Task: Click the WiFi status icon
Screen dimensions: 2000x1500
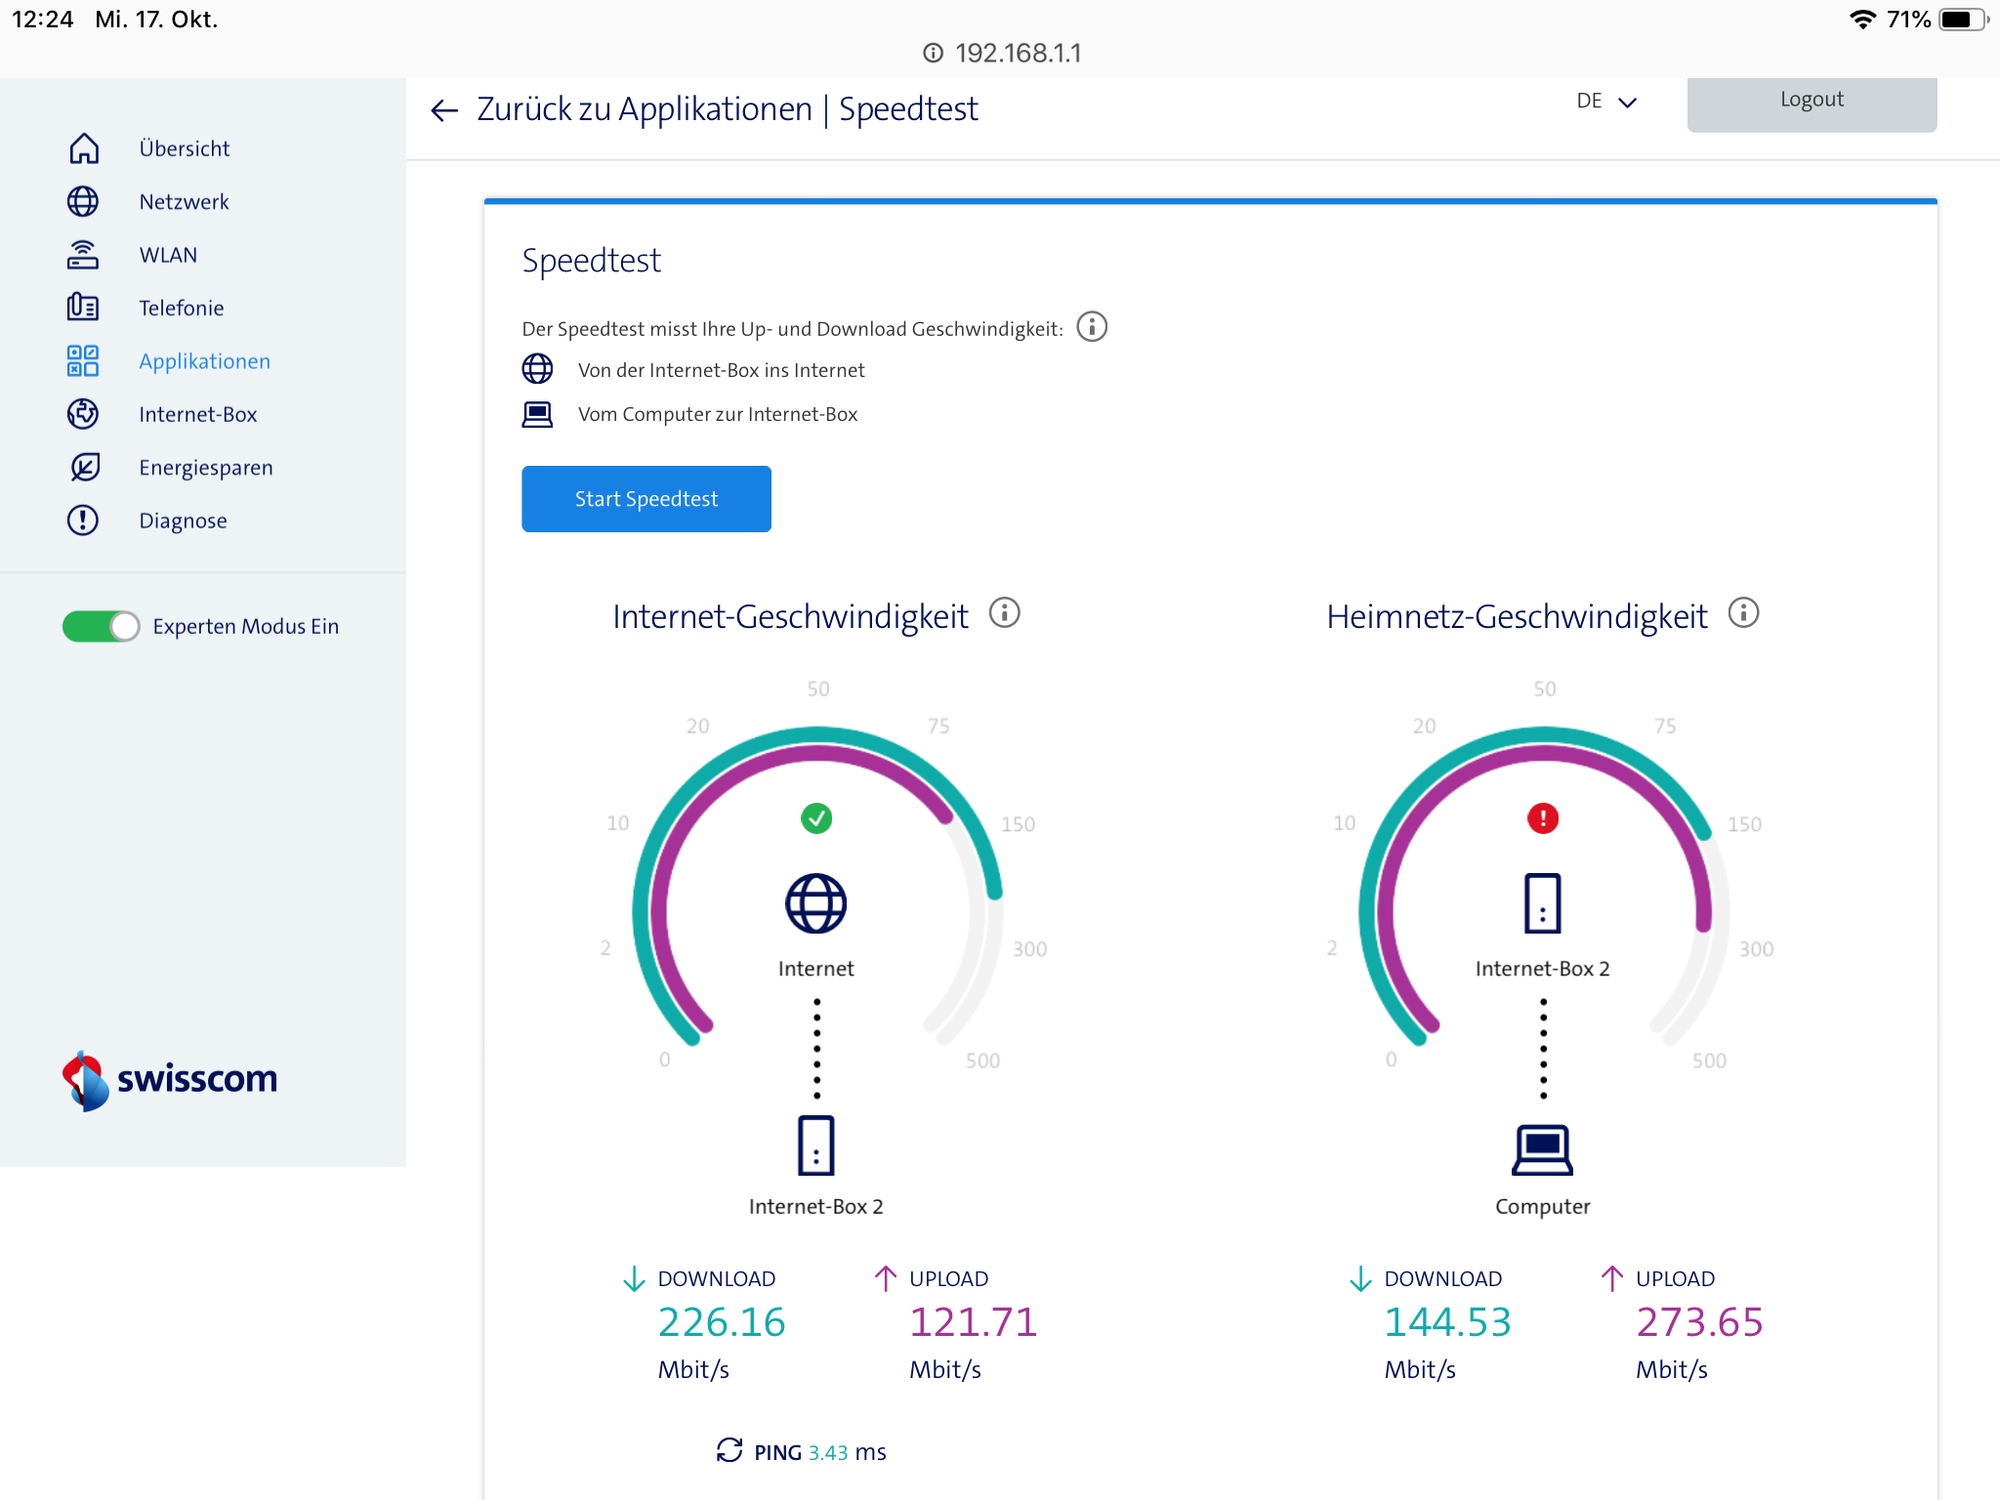Action: click(1862, 19)
